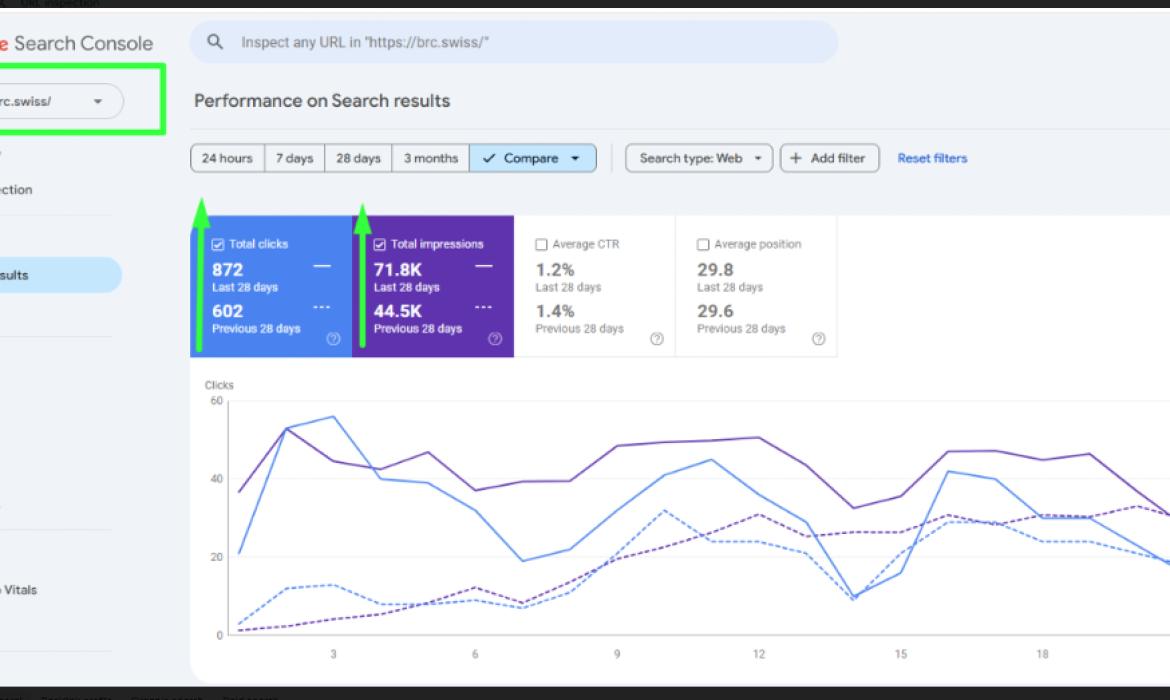1170x700 pixels.
Task: Click the Reset filters link
Action: (x=931, y=157)
